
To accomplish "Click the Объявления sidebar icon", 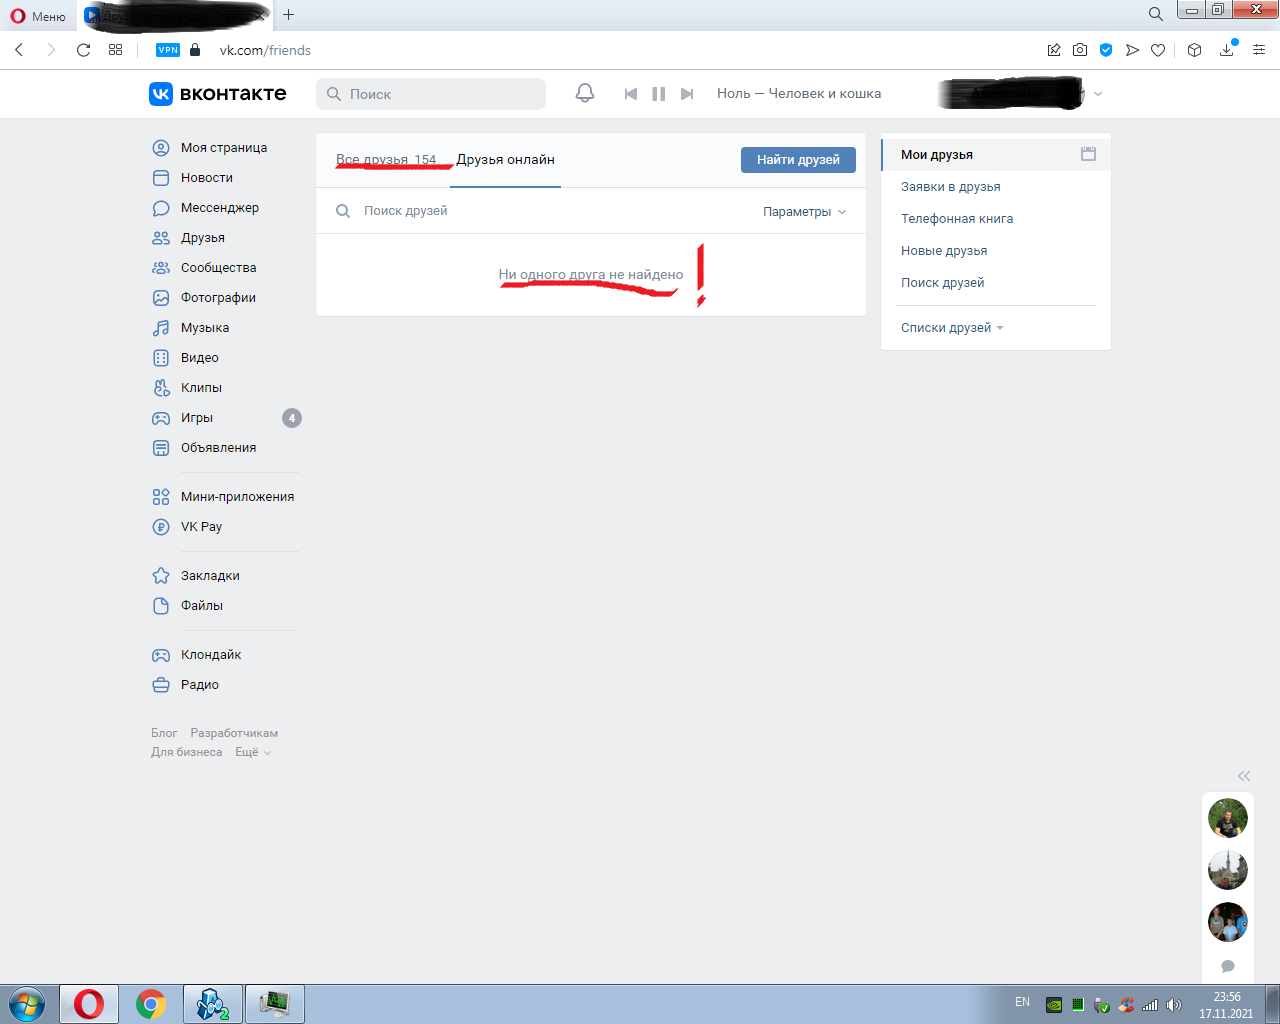I will coord(161,448).
